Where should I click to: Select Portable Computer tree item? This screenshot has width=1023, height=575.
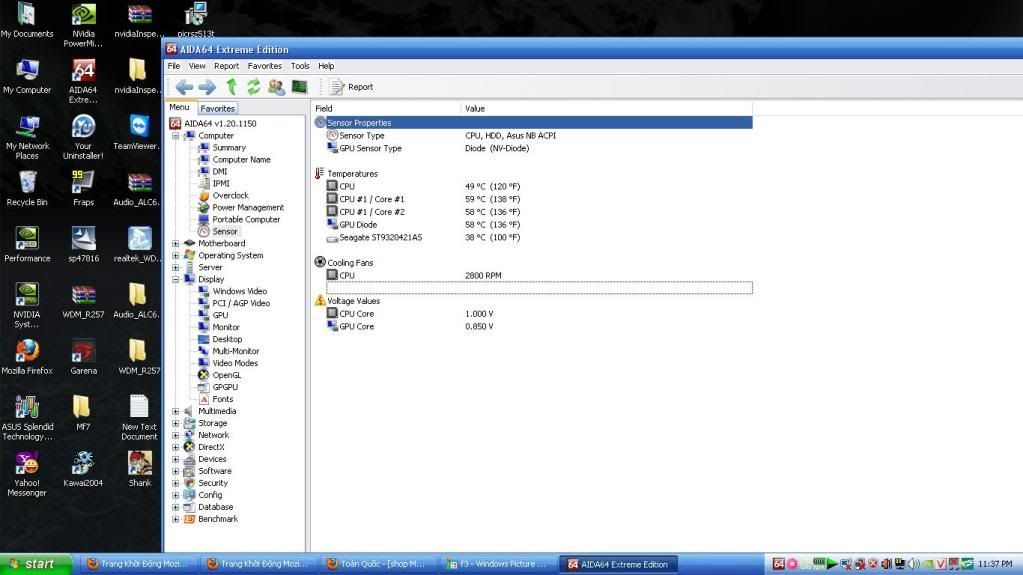246,219
